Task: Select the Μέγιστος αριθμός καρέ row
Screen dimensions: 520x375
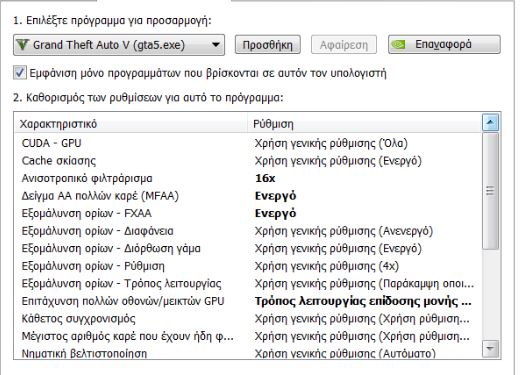Action: click(x=248, y=336)
